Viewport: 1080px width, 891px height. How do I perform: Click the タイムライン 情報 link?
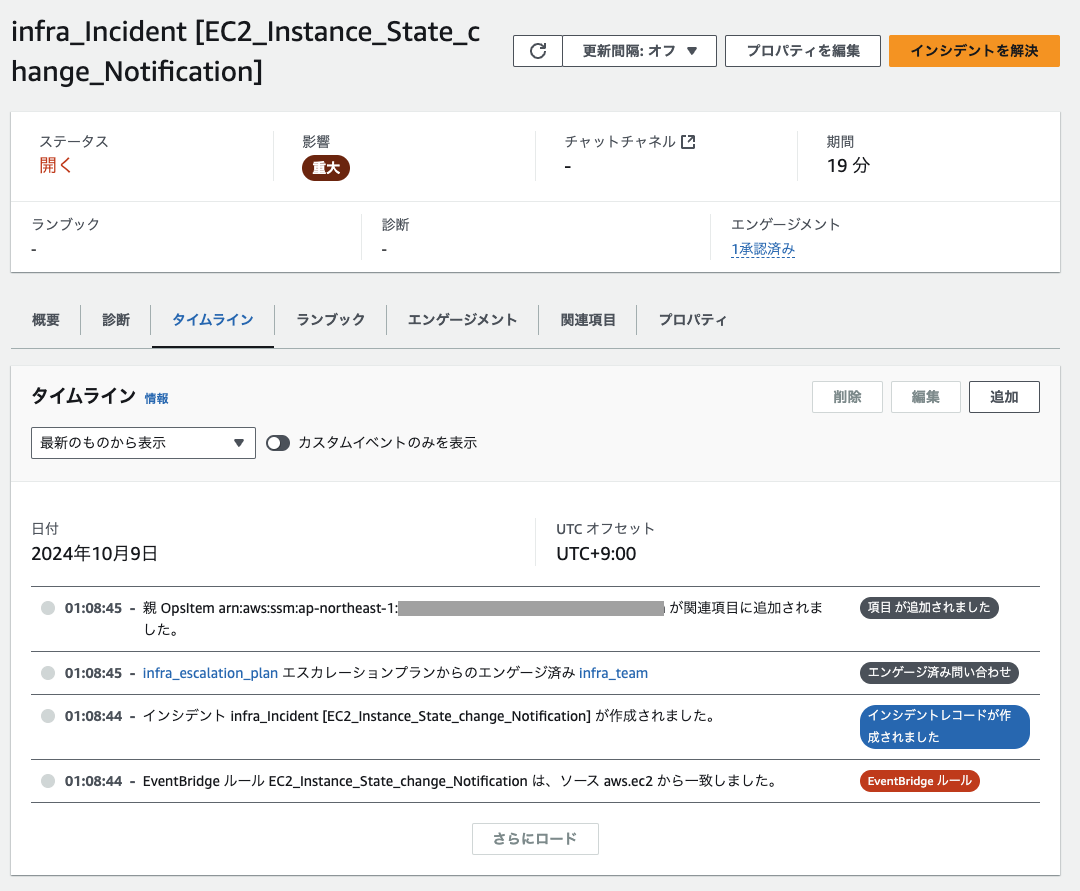[x=156, y=399]
